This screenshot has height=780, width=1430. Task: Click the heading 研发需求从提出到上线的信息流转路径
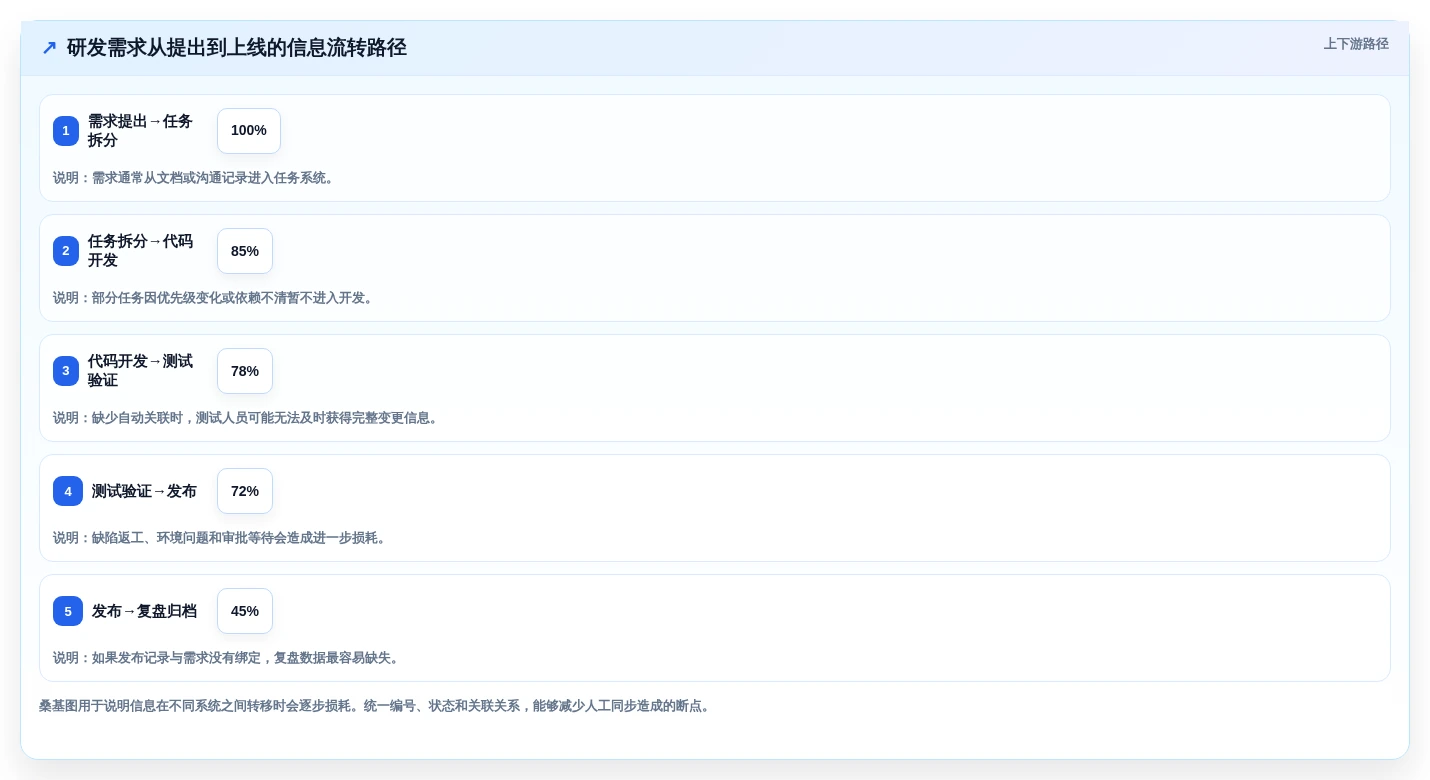point(237,48)
